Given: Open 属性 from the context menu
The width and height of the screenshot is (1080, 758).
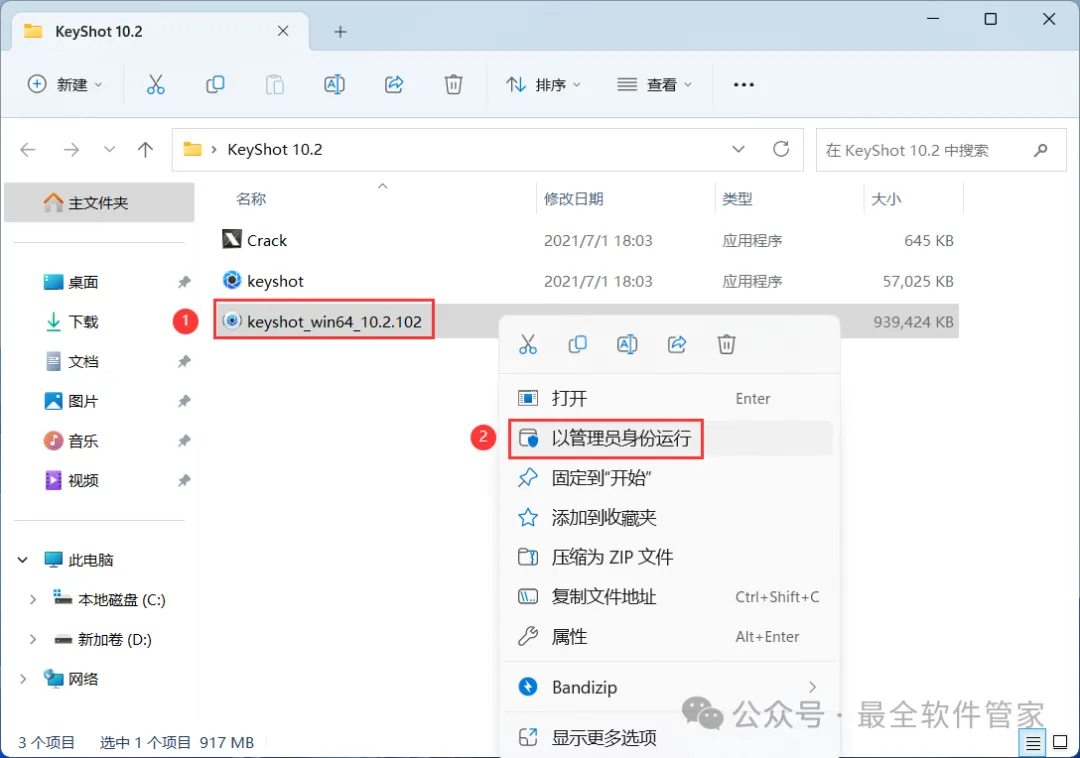Looking at the screenshot, I should [x=669, y=637].
